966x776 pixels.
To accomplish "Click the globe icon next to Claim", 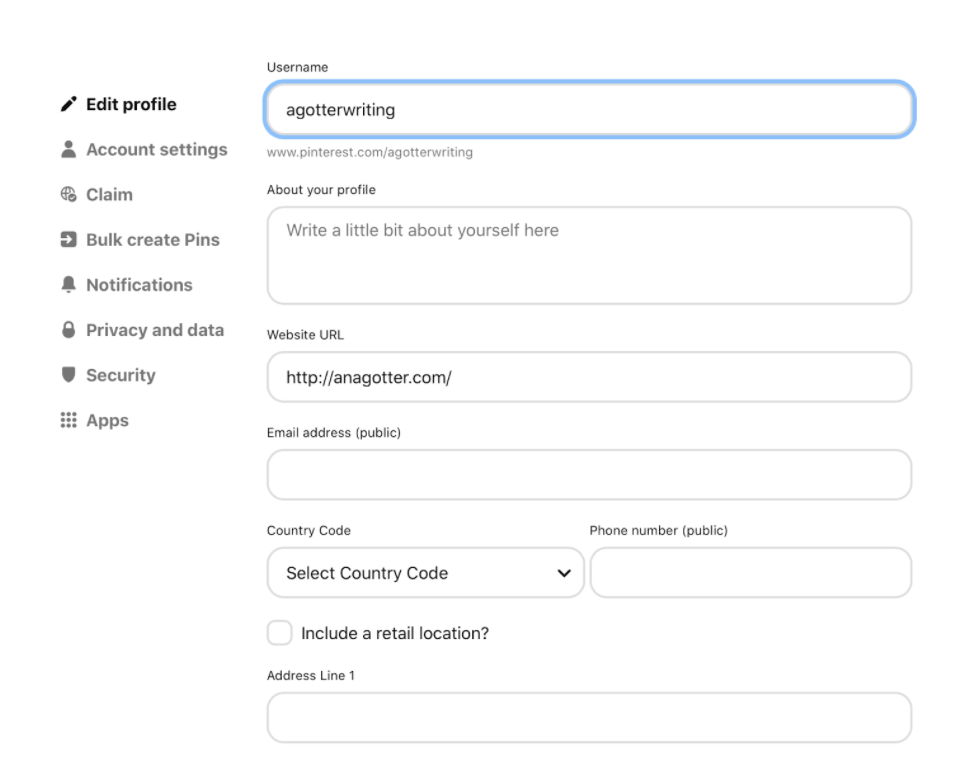I will coord(68,195).
